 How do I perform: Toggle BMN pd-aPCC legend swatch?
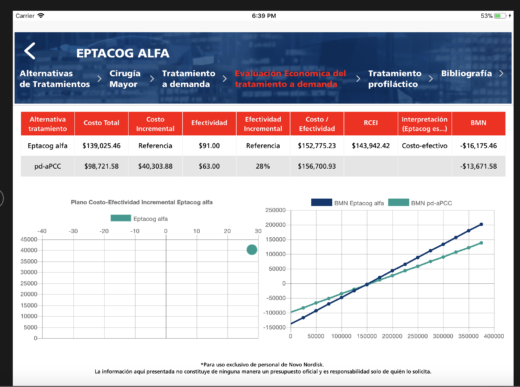point(398,202)
